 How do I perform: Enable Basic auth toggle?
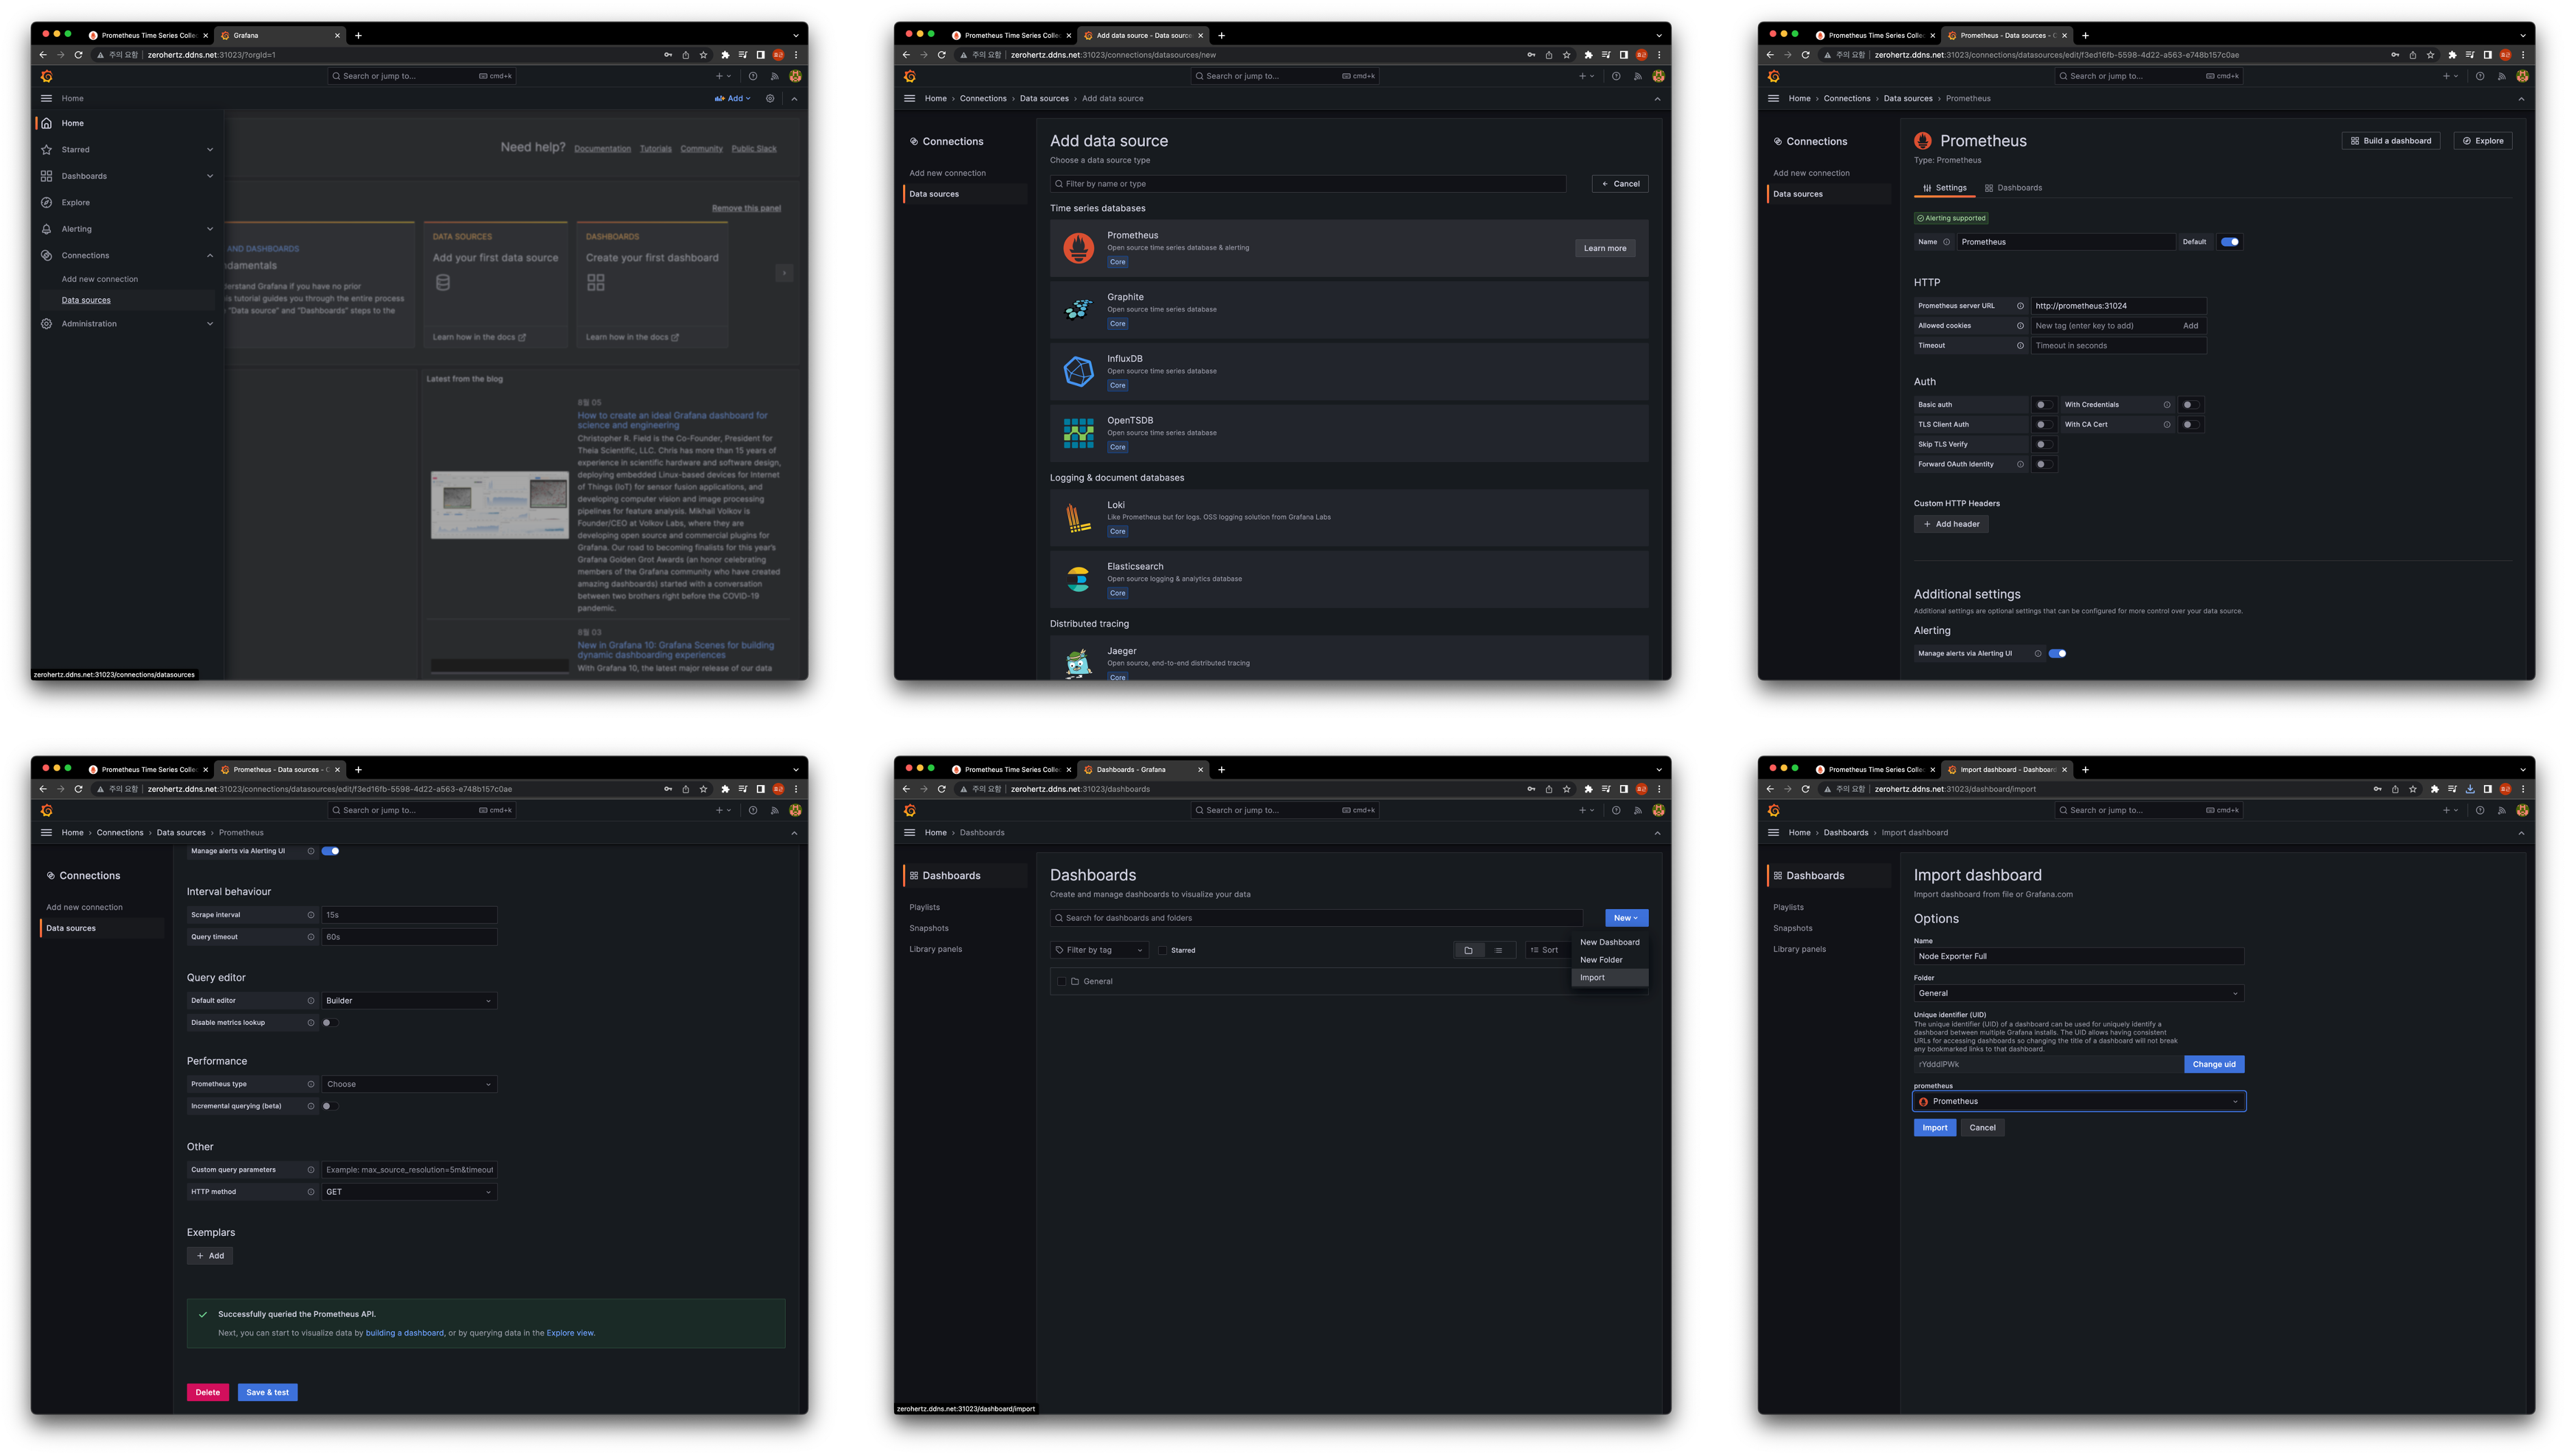2043,405
